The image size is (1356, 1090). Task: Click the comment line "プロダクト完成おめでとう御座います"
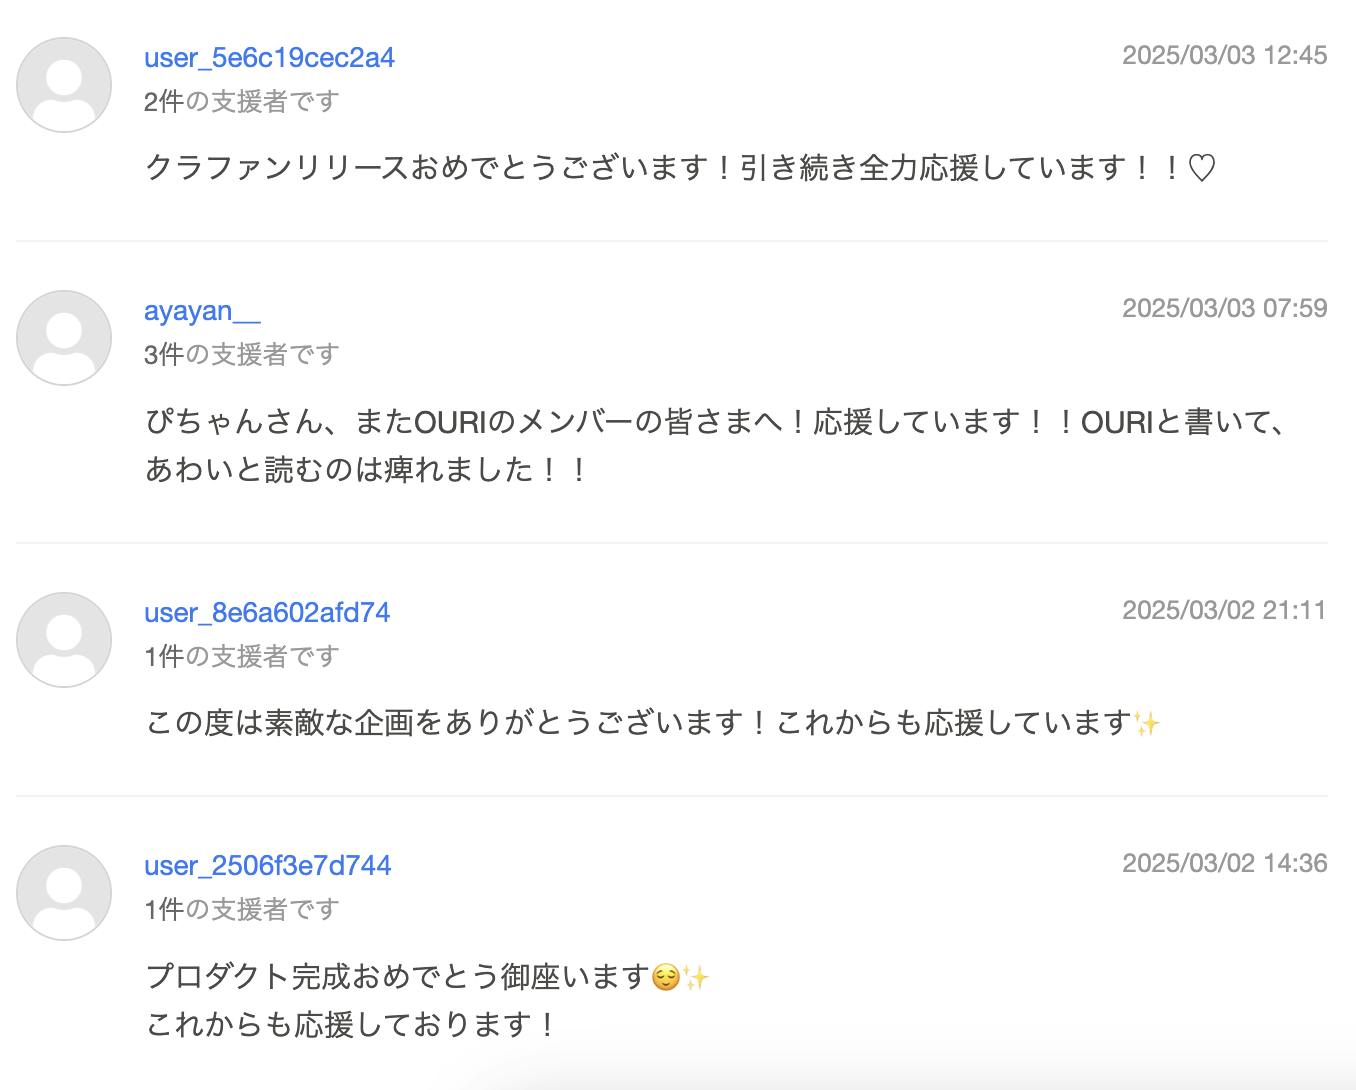[427, 977]
